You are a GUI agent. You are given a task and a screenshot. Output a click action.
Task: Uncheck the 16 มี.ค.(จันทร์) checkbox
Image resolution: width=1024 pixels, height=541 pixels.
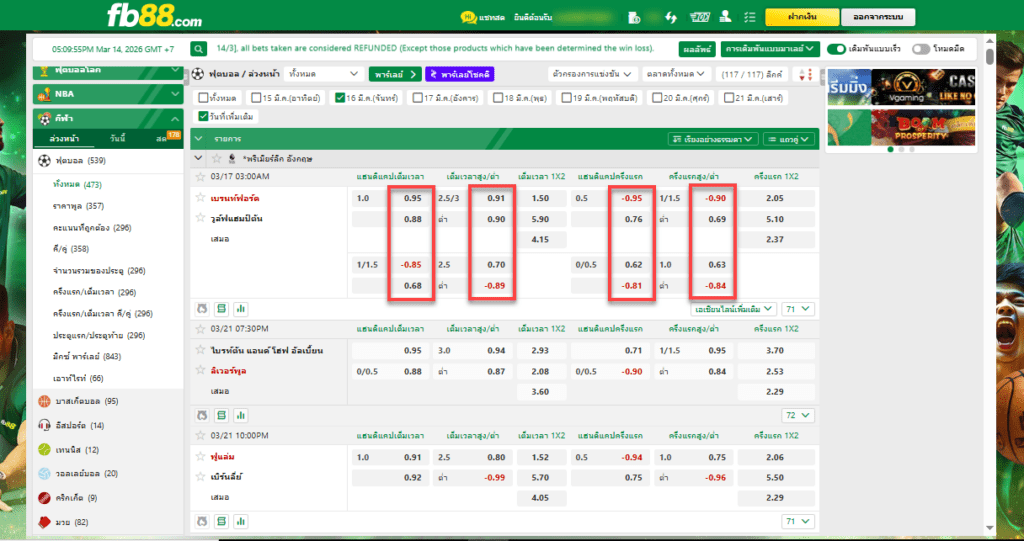(x=340, y=98)
